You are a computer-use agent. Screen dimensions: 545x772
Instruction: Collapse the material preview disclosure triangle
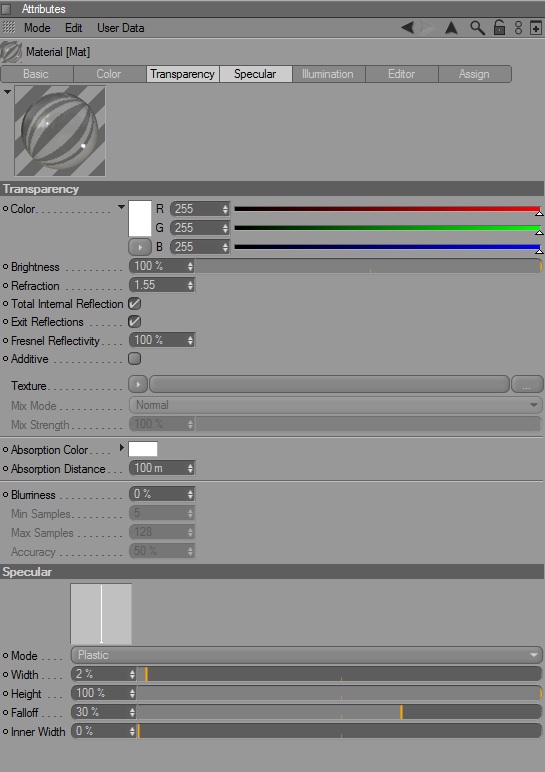pos(7,92)
